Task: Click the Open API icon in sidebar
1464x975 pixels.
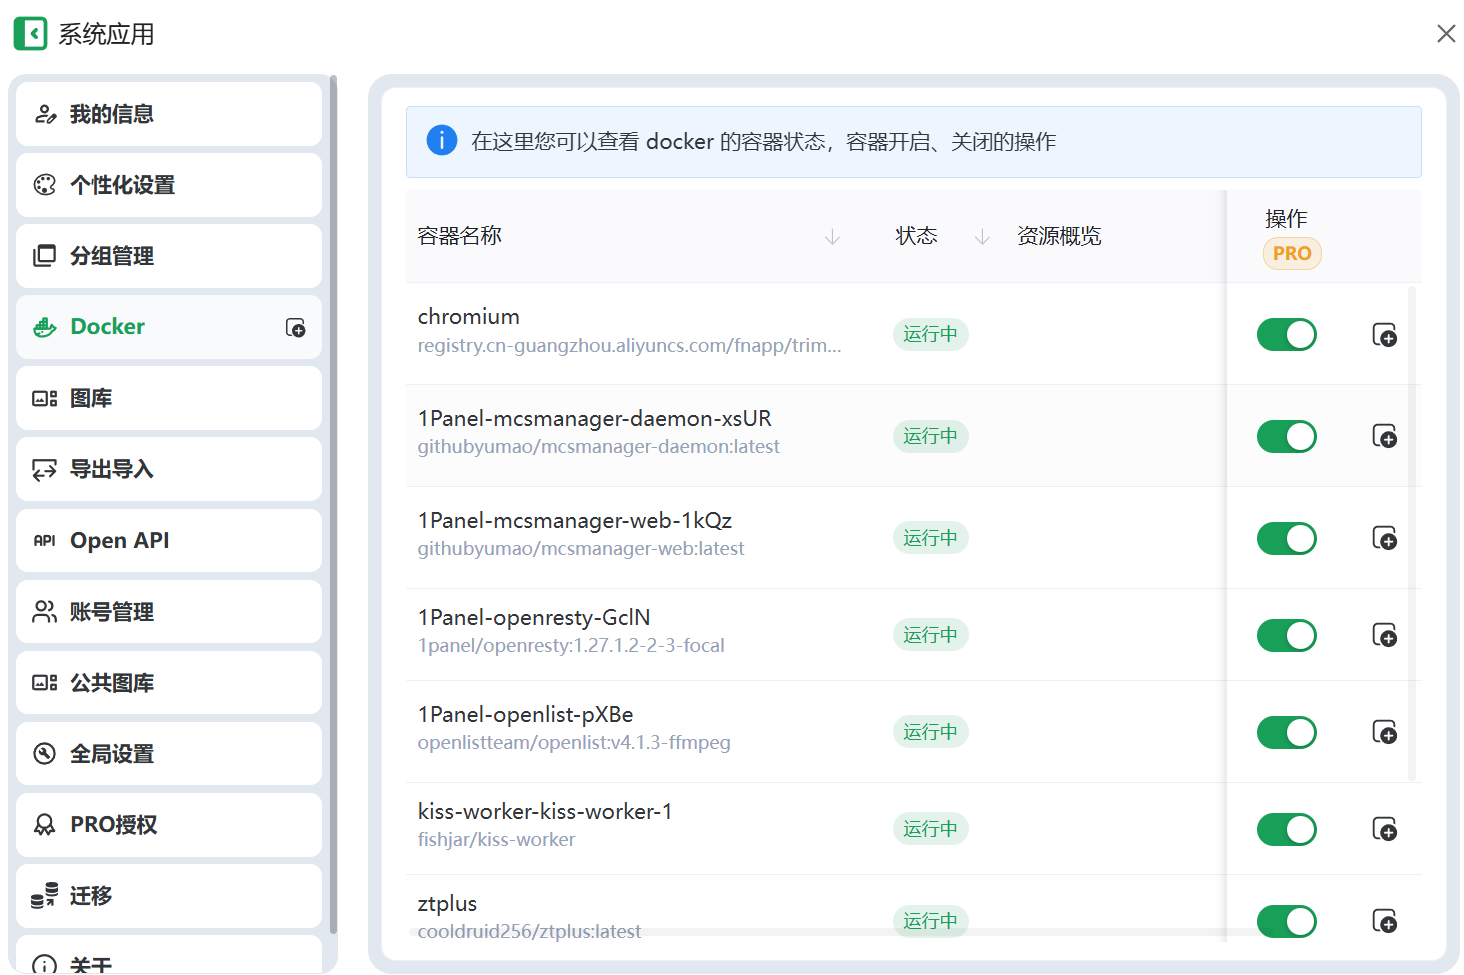Action: [45, 540]
